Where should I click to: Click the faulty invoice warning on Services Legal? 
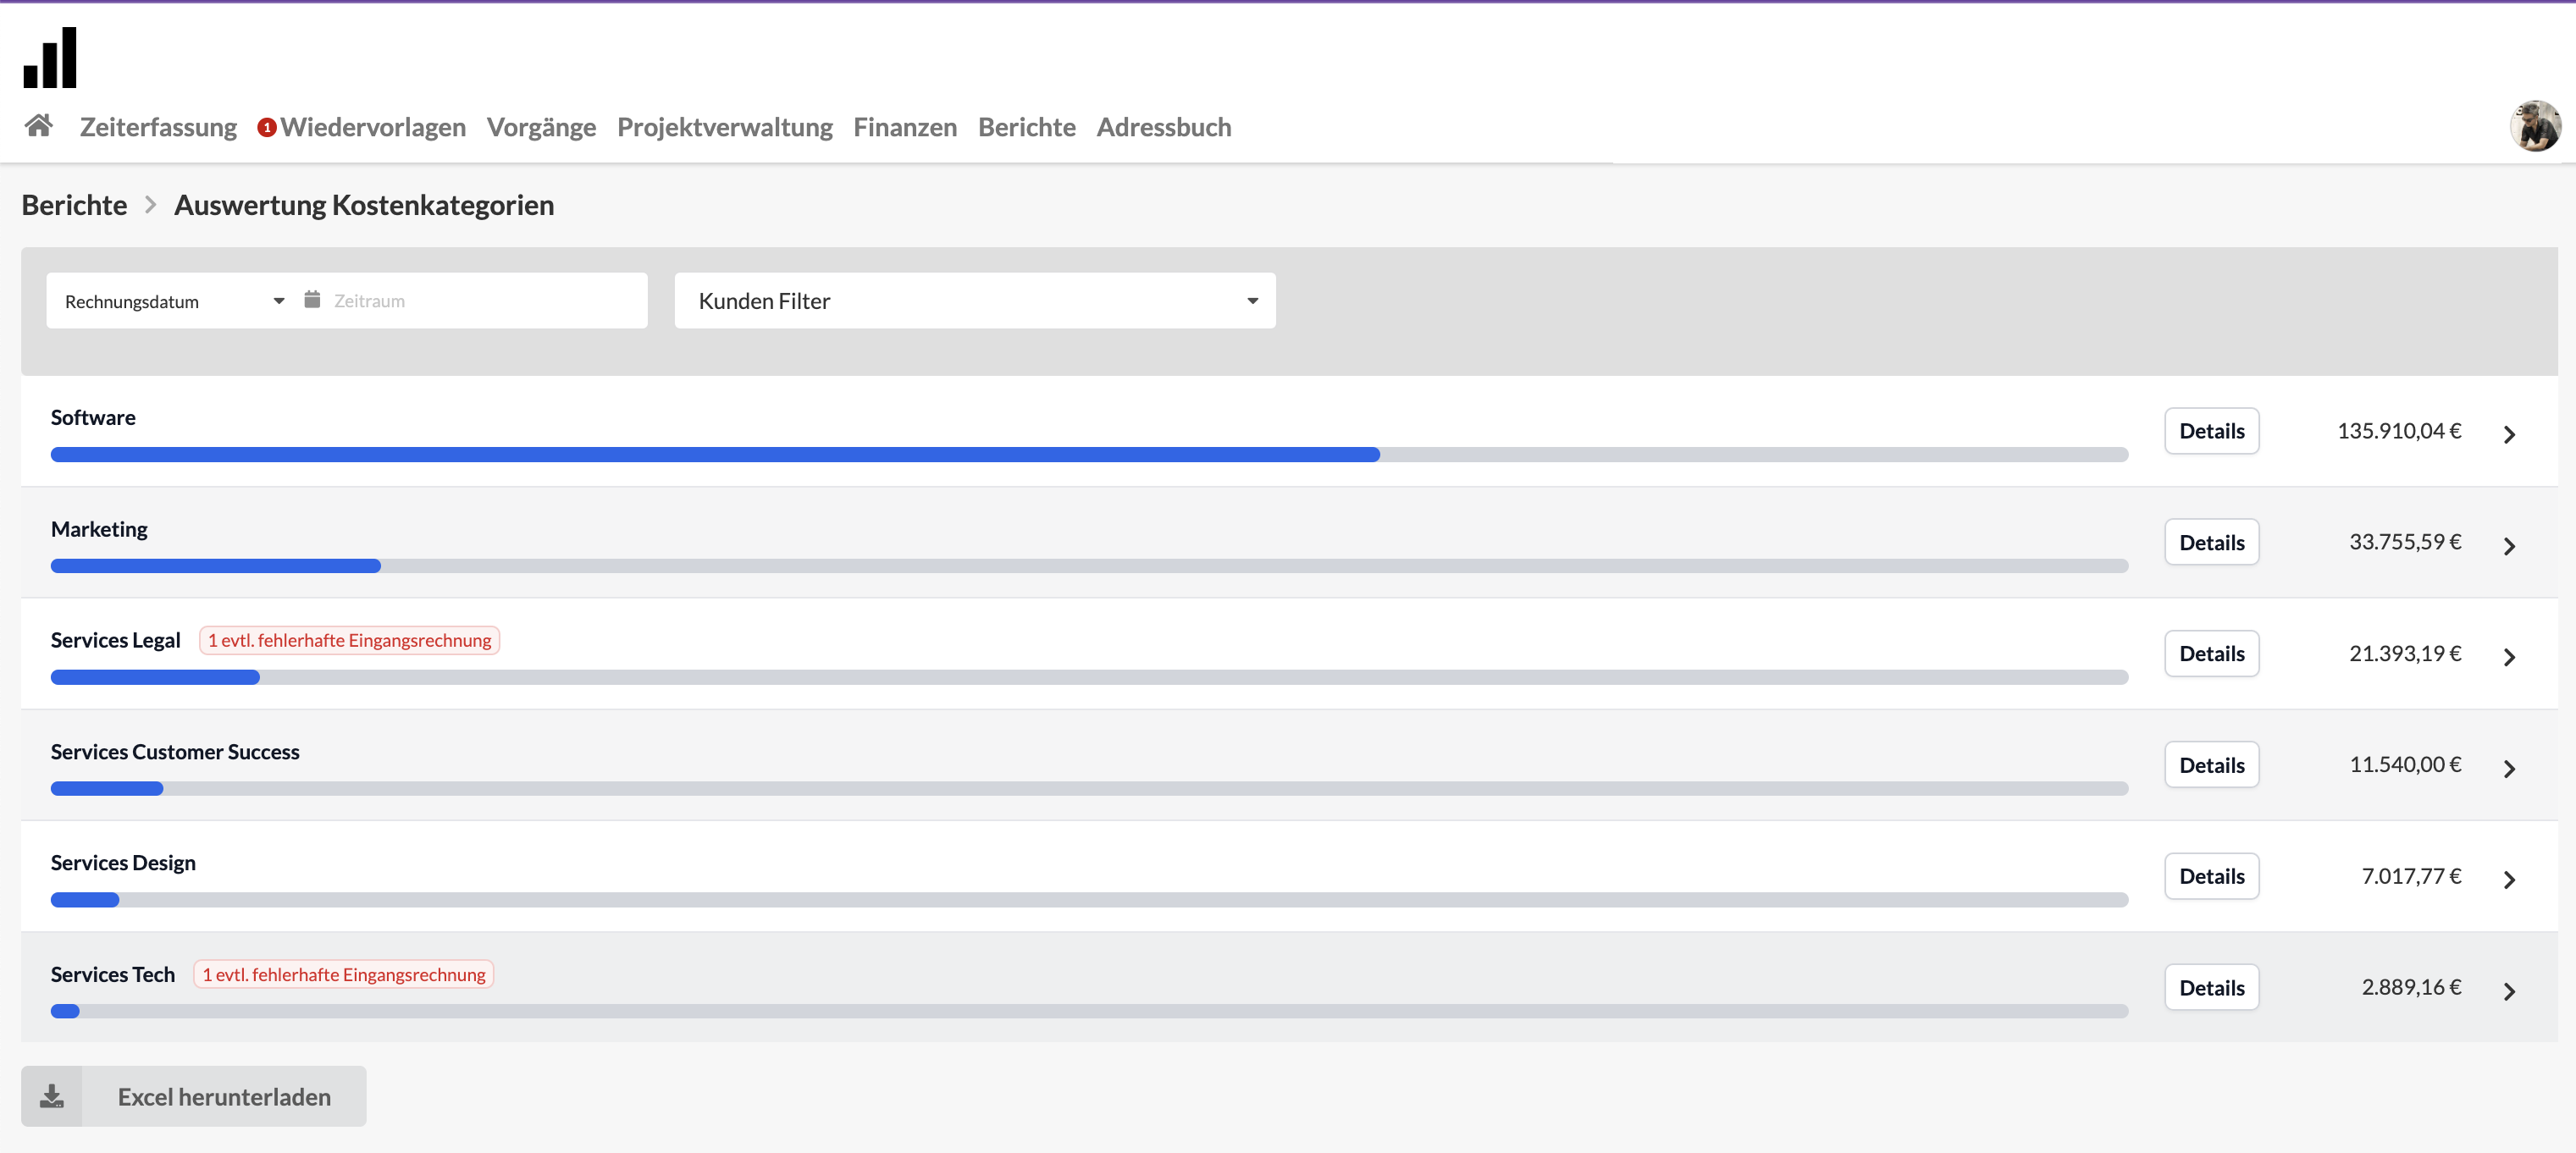[349, 640]
